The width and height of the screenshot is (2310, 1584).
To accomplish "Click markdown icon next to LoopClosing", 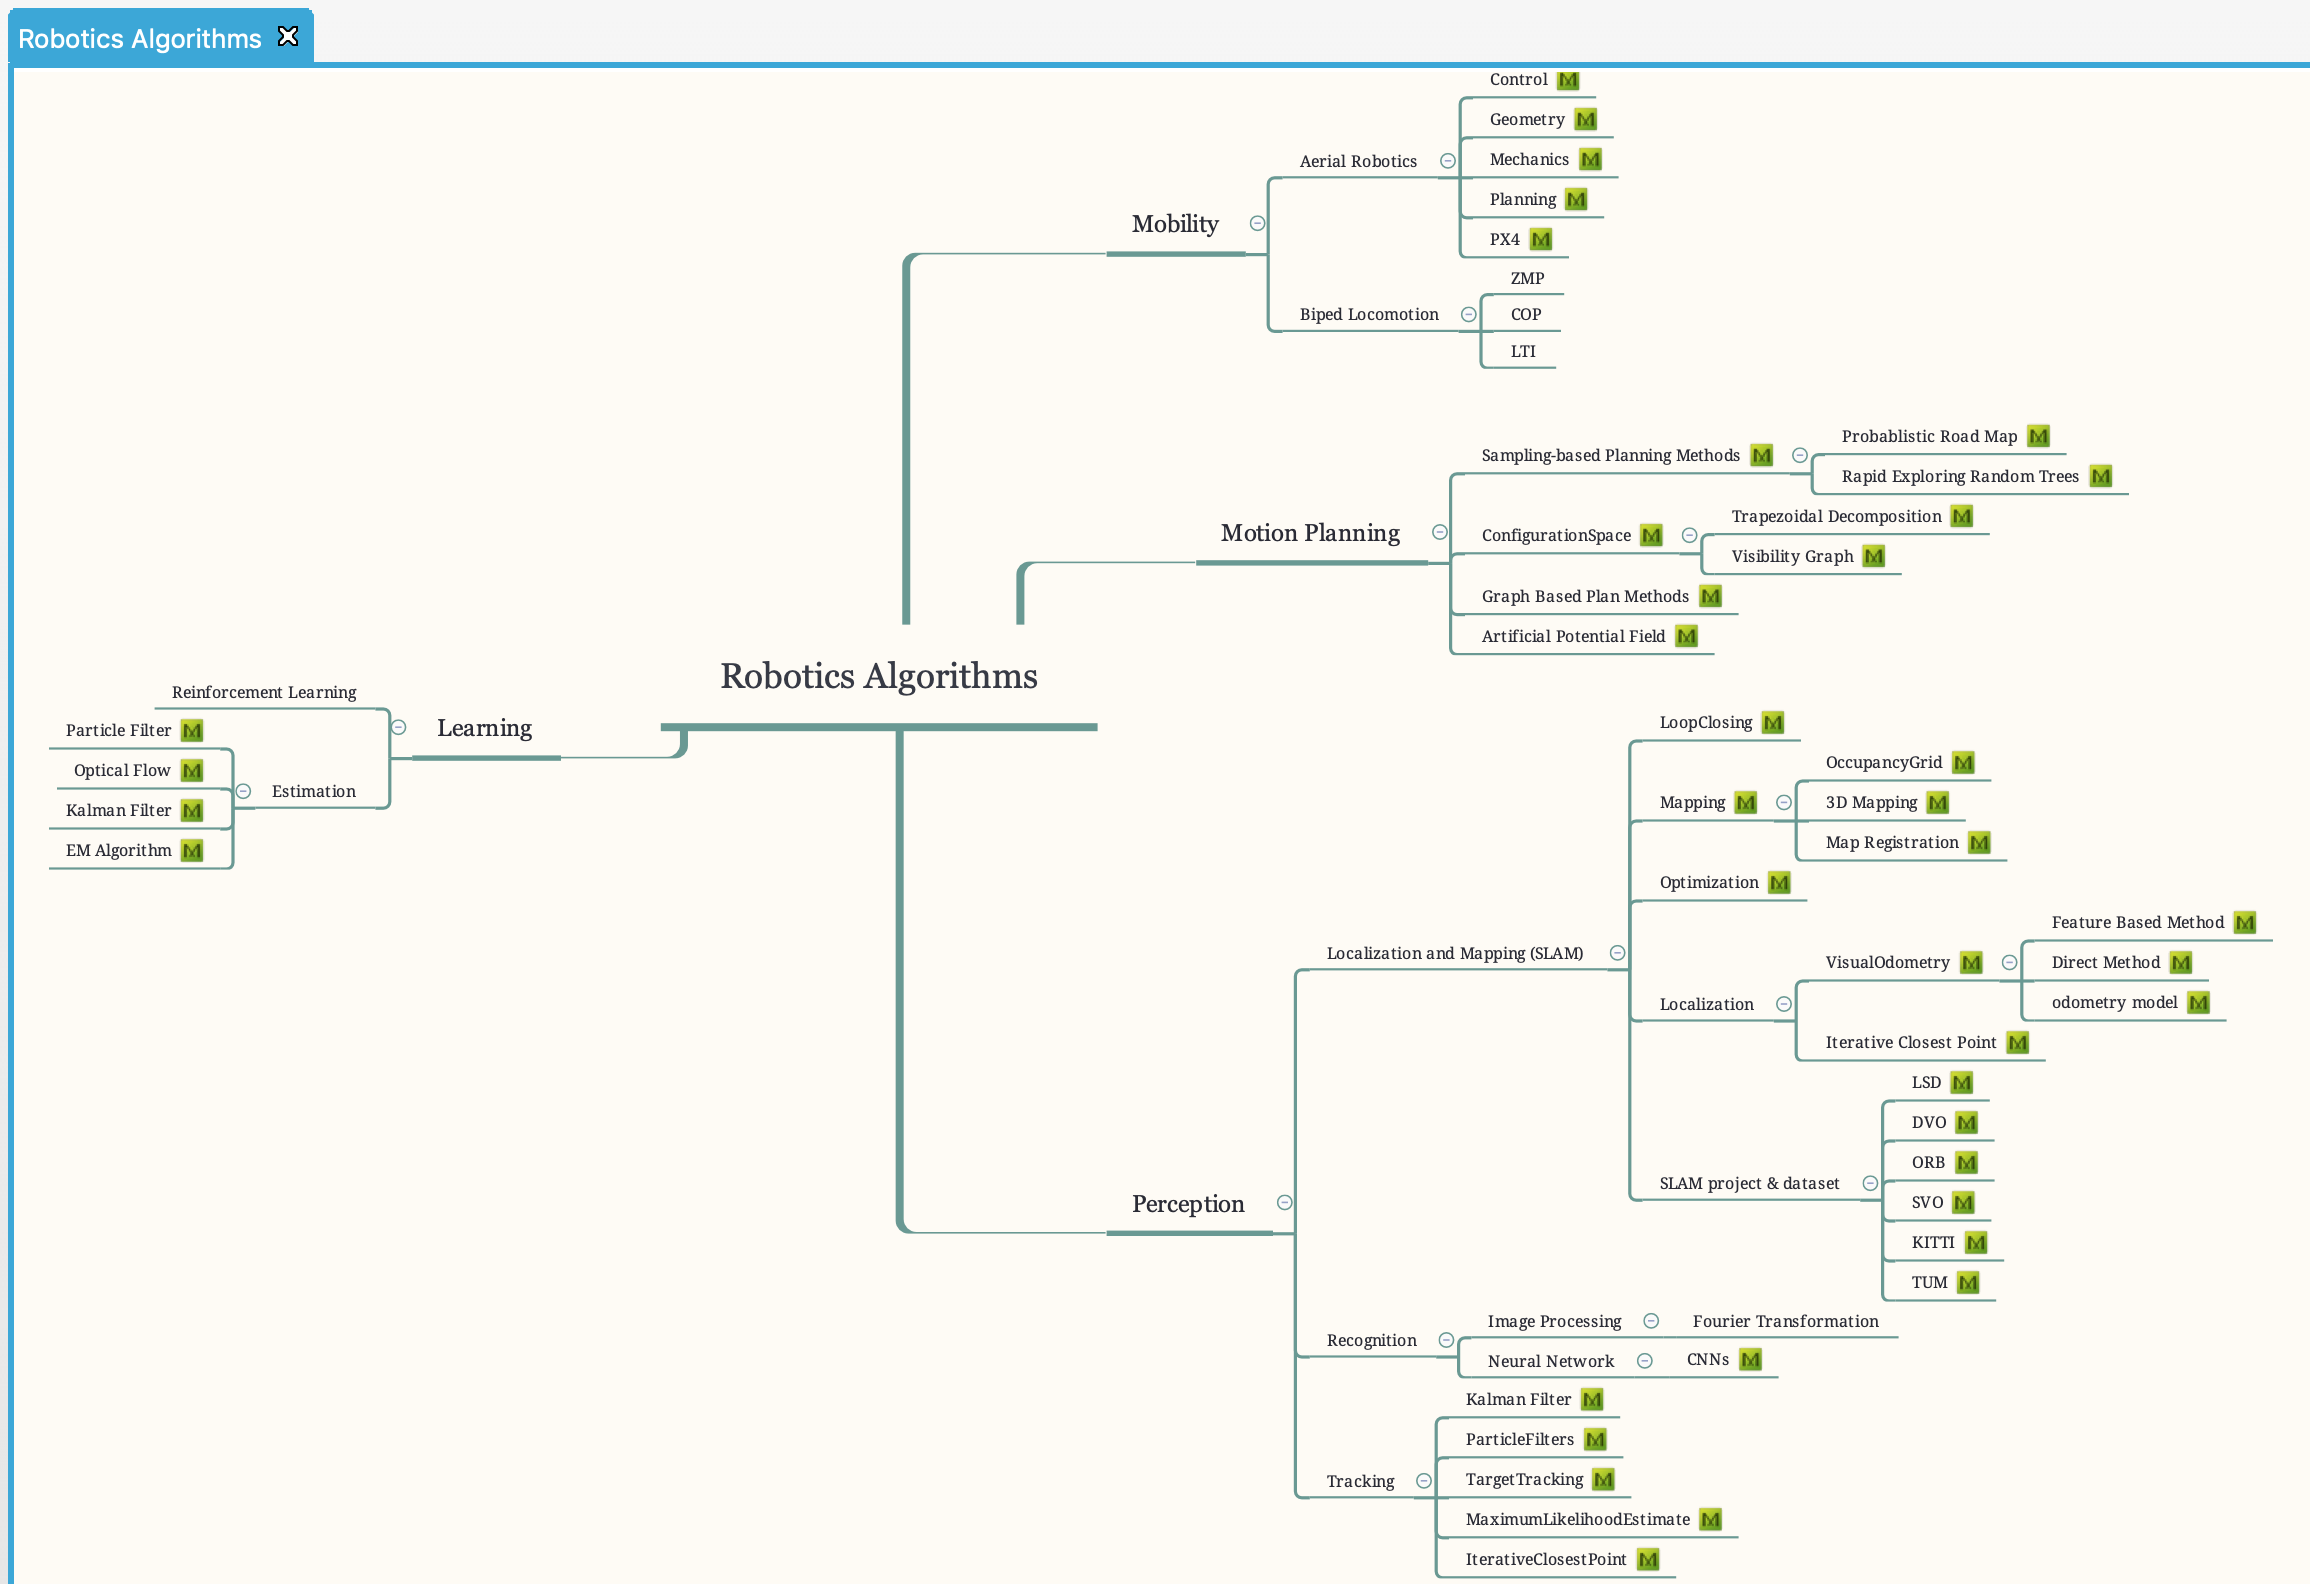I will point(1772,723).
